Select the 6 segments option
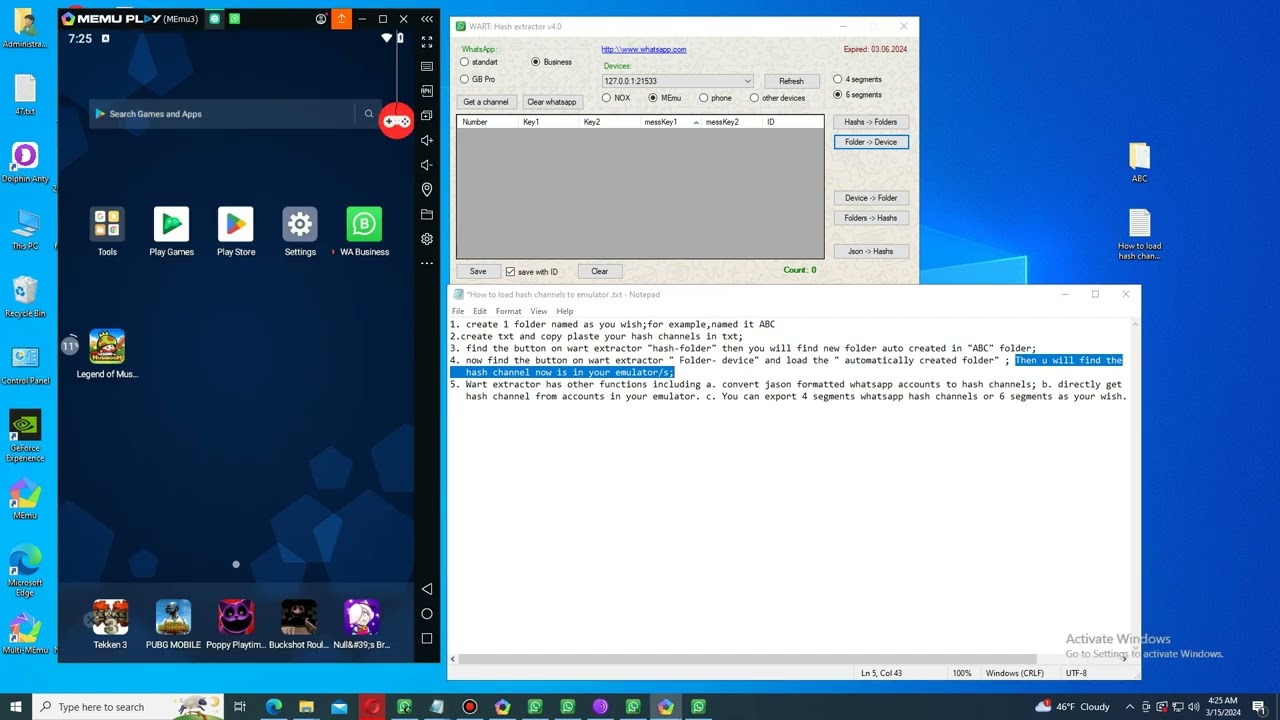The height and width of the screenshot is (720, 1280). [858, 95]
